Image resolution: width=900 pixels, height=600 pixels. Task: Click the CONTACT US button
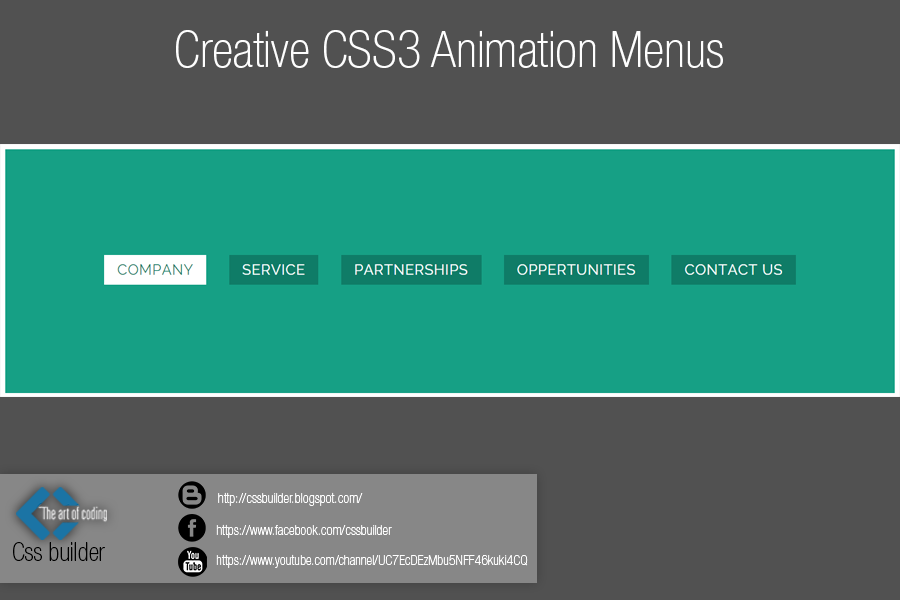pos(733,269)
